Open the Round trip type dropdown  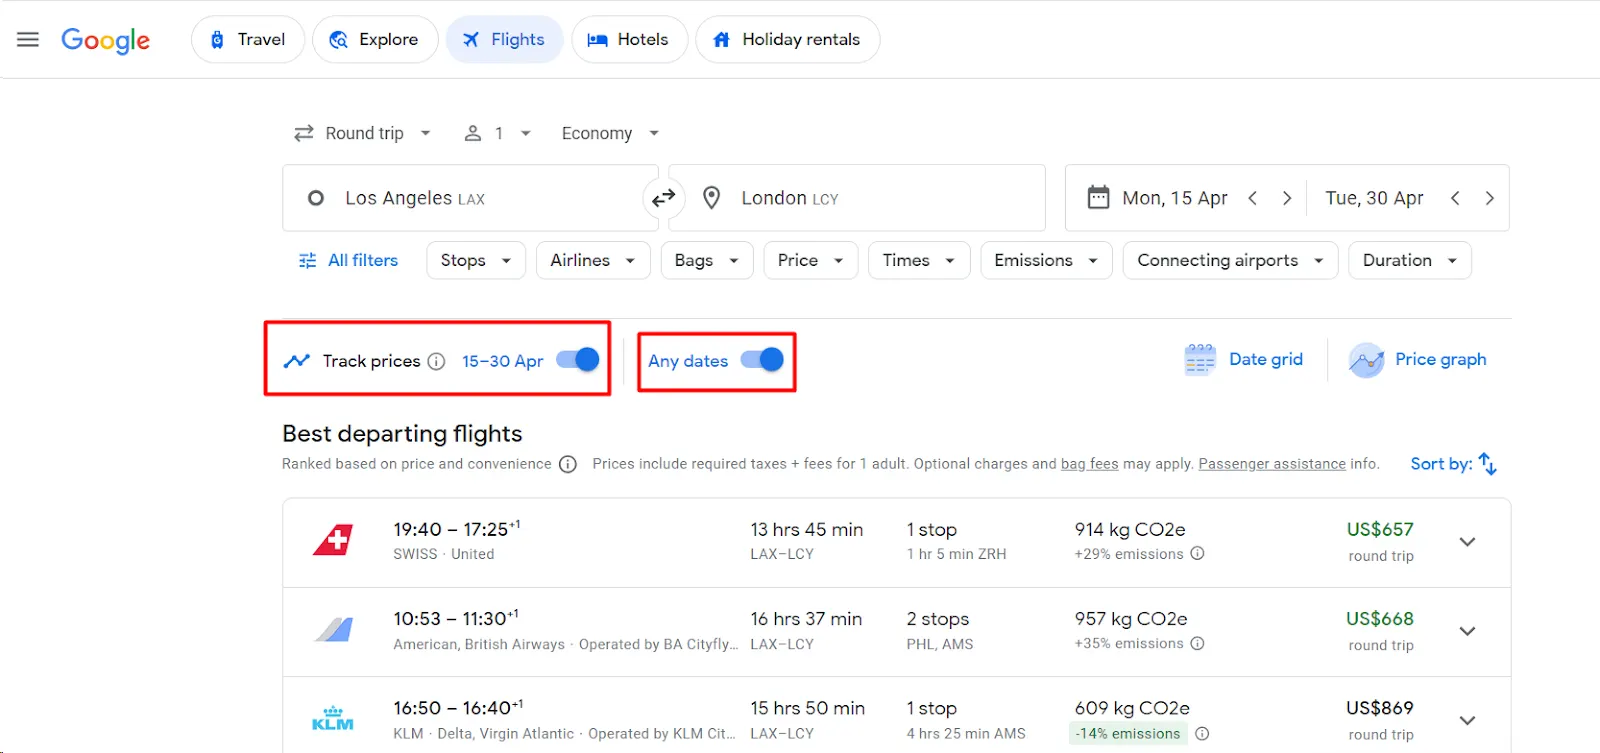pos(362,133)
